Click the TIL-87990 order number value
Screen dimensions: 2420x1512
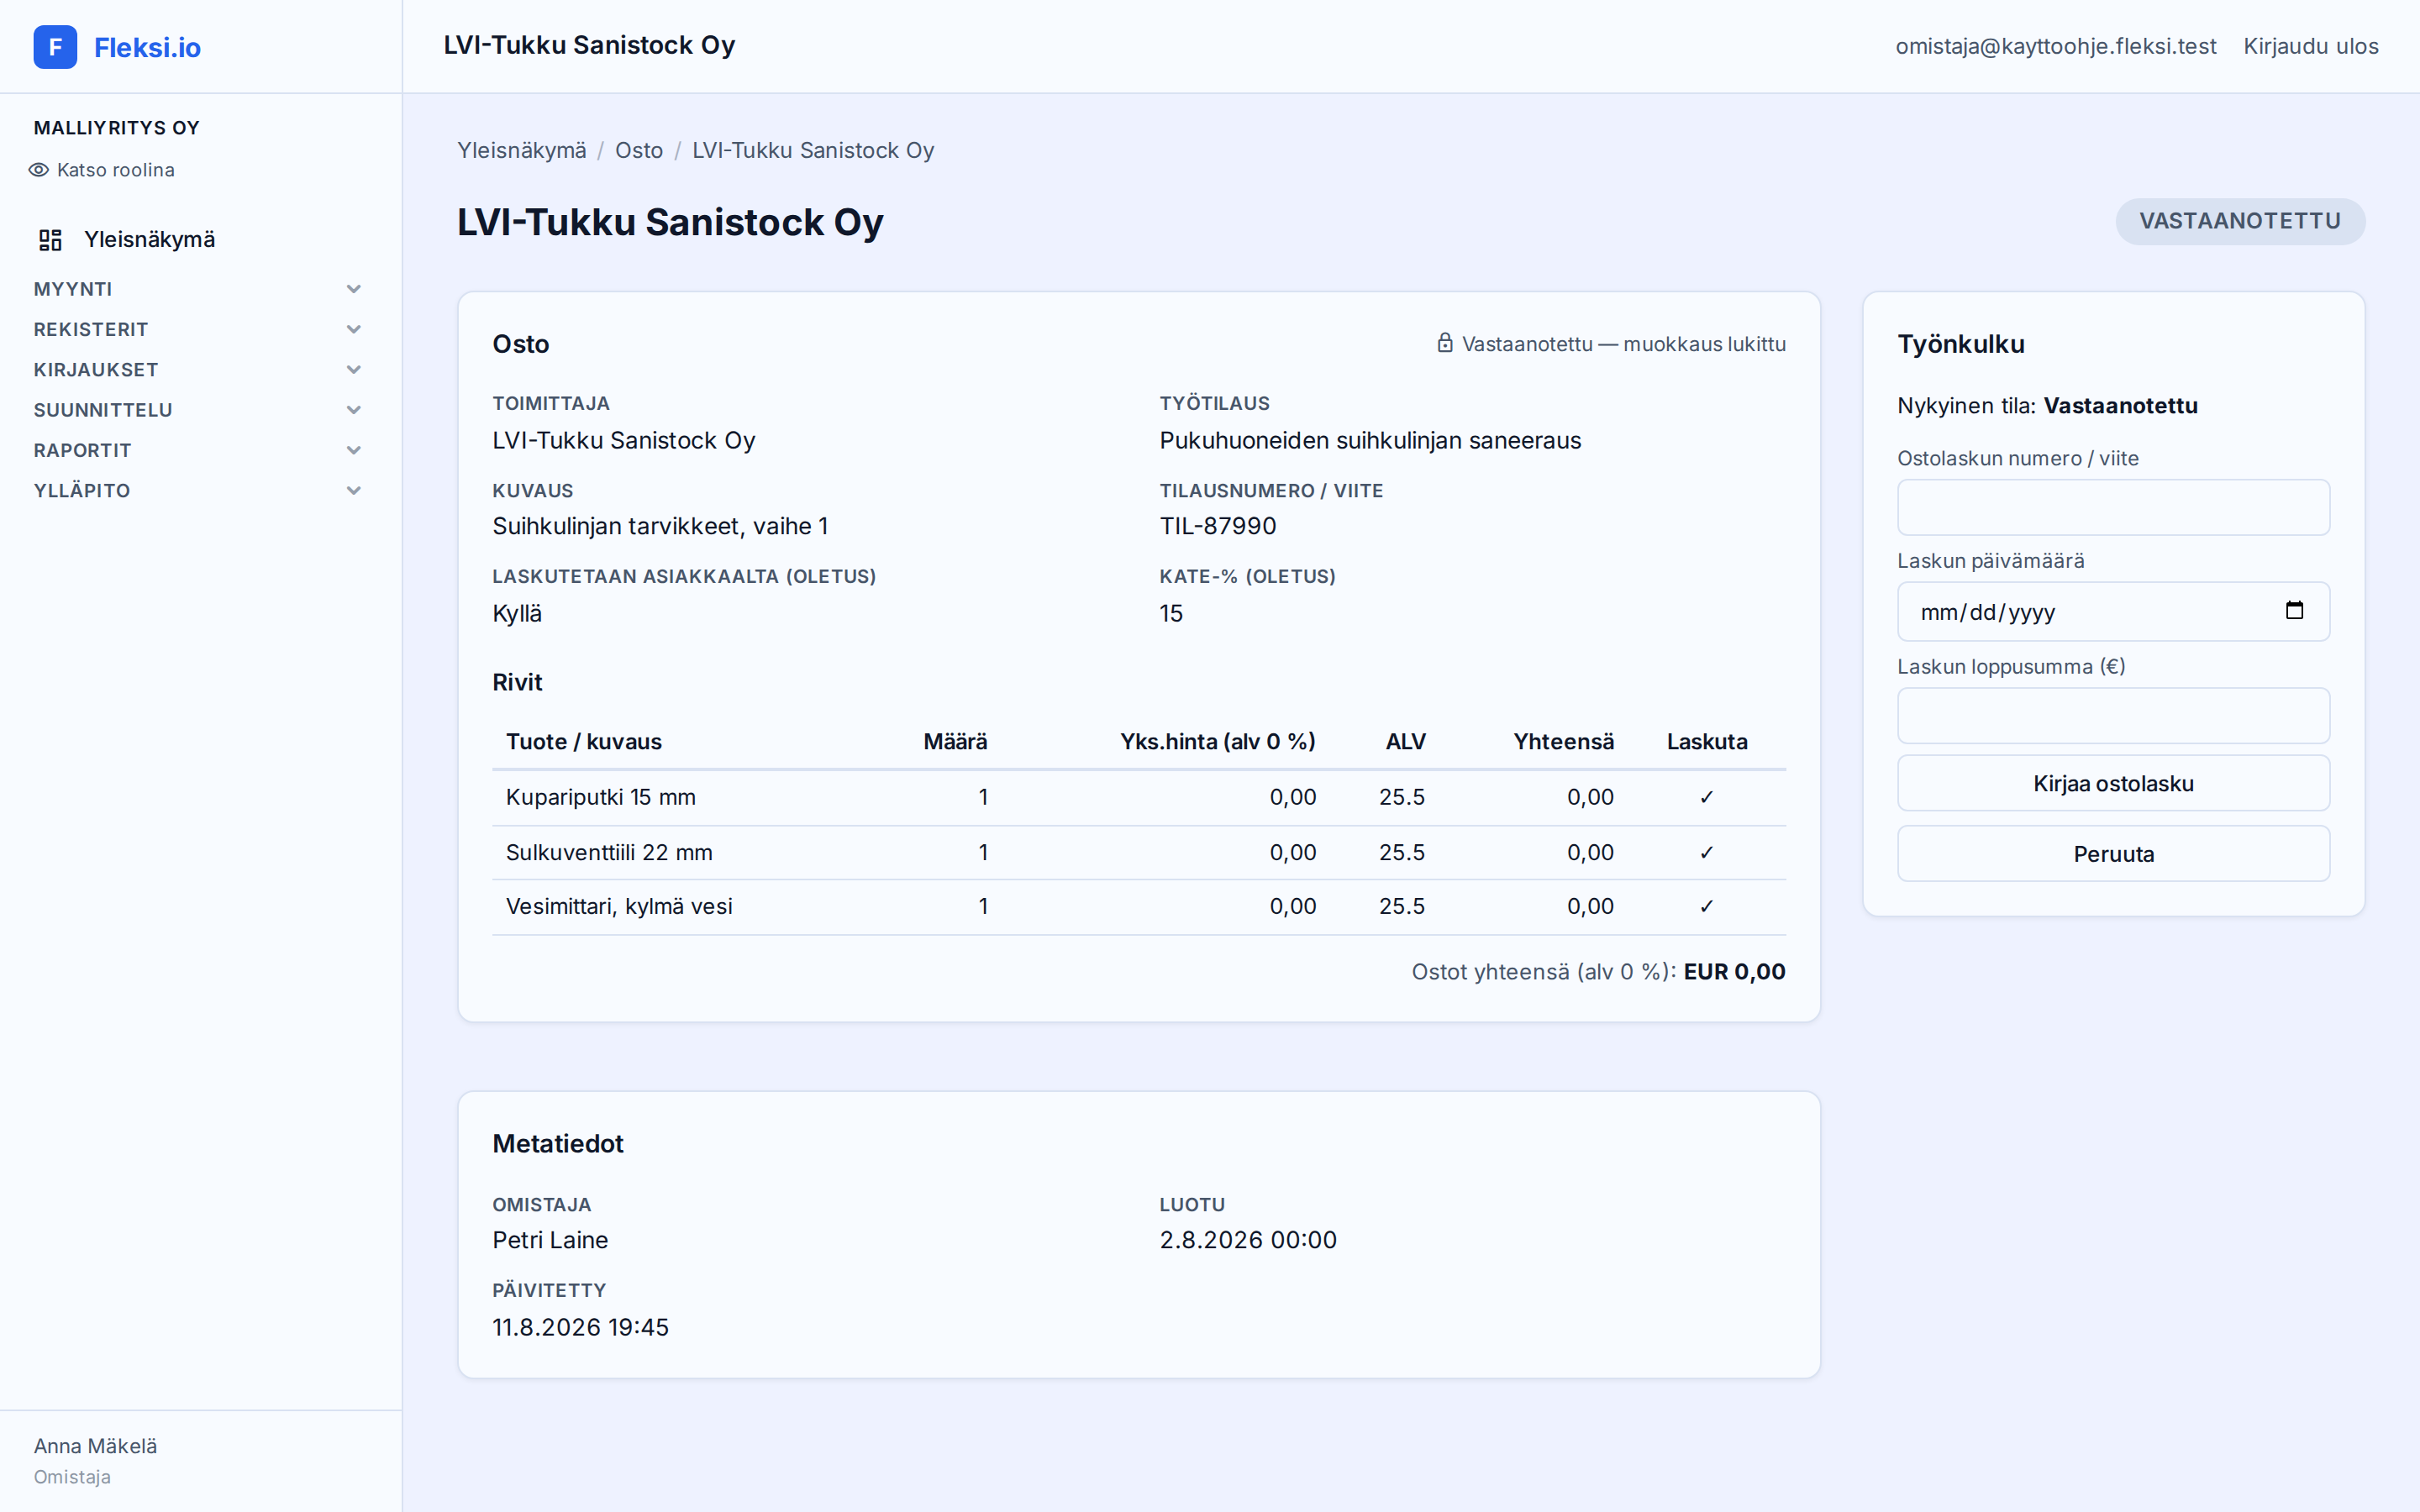point(1218,526)
